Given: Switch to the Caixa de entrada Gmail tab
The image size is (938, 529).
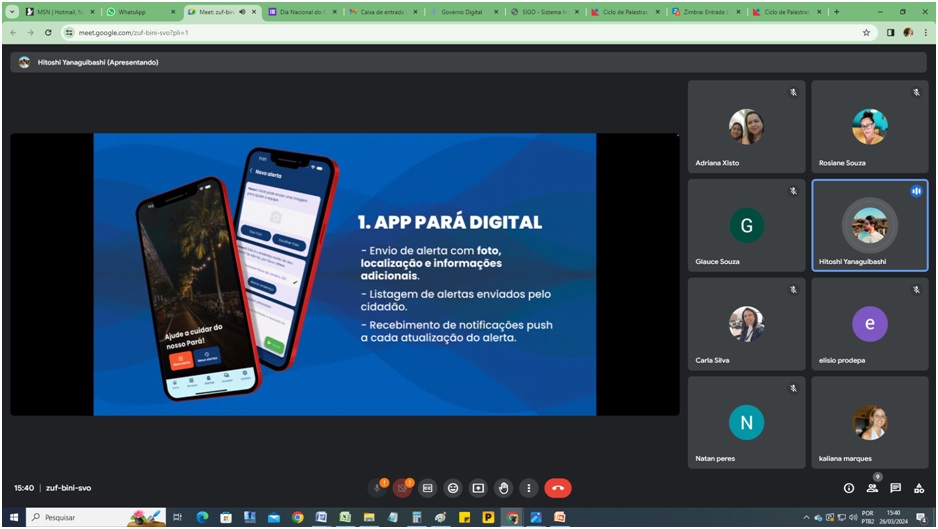Looking at the screenshot, I should click(x=383, y=12).
